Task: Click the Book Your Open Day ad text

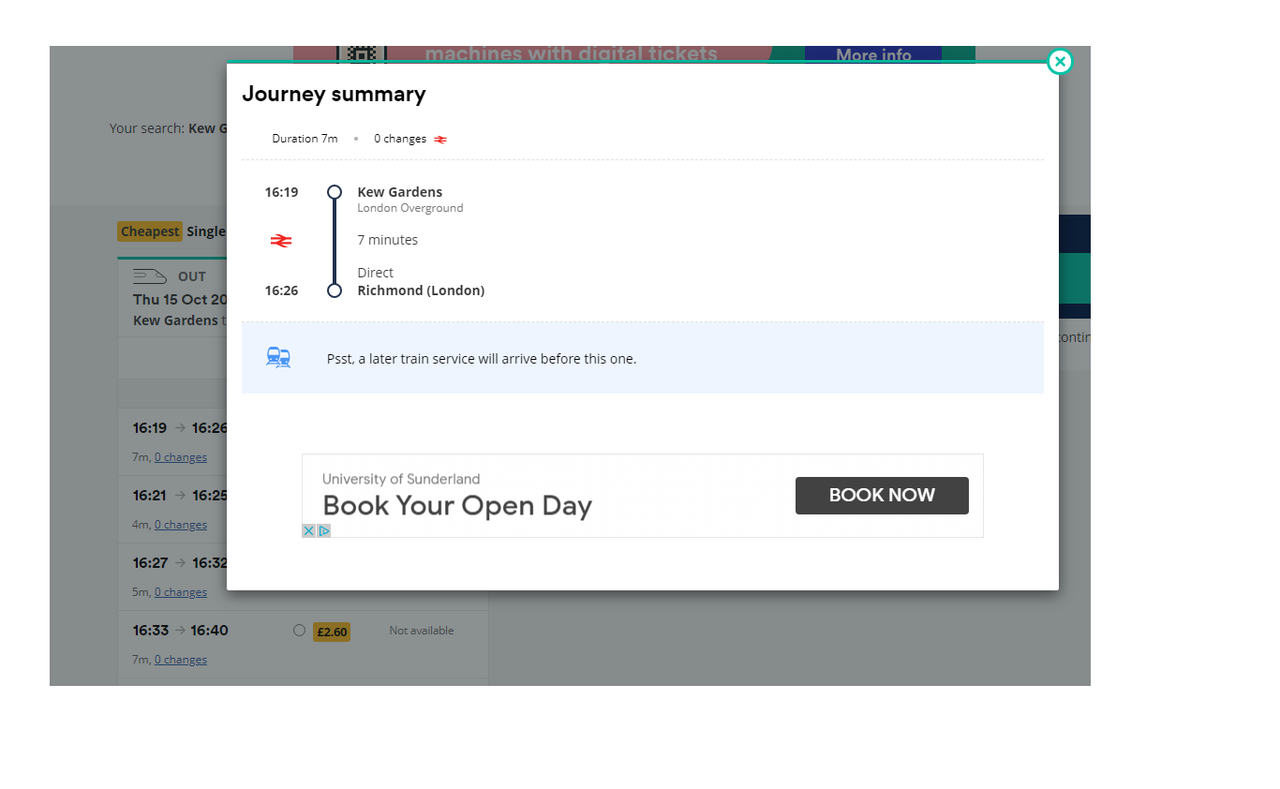Action: [x=457, y=506]
